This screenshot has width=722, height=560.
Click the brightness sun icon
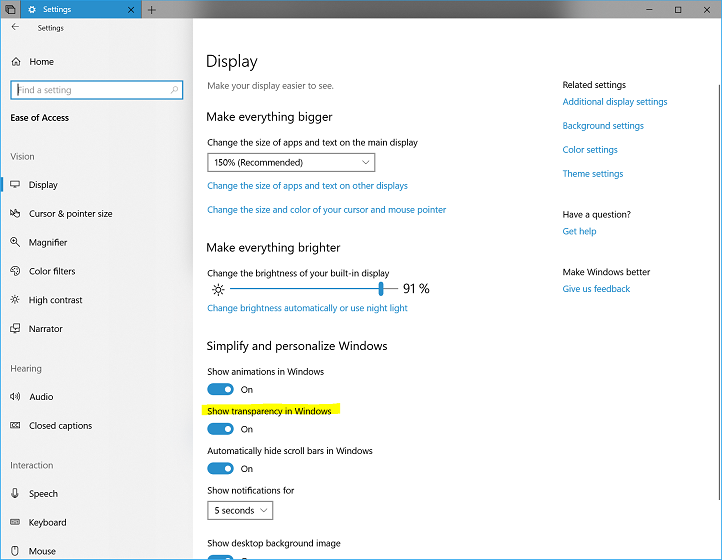pos(218,289)
